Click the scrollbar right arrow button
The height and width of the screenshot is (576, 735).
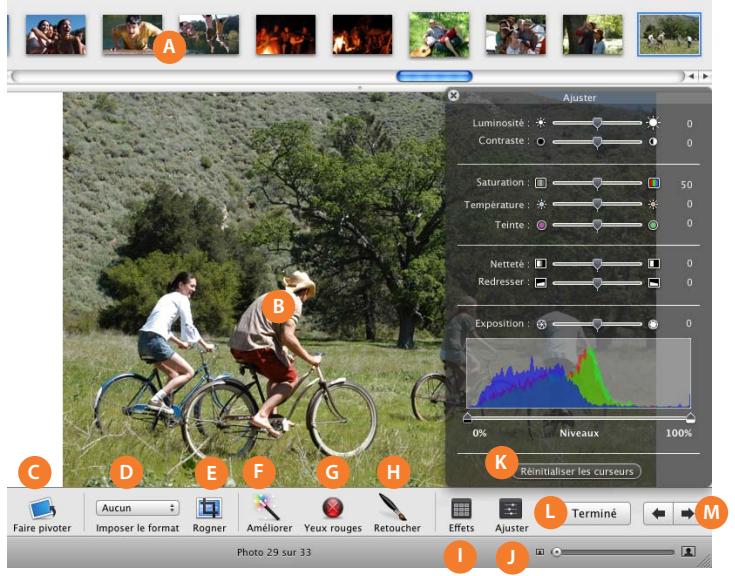[x=705, y=76]
